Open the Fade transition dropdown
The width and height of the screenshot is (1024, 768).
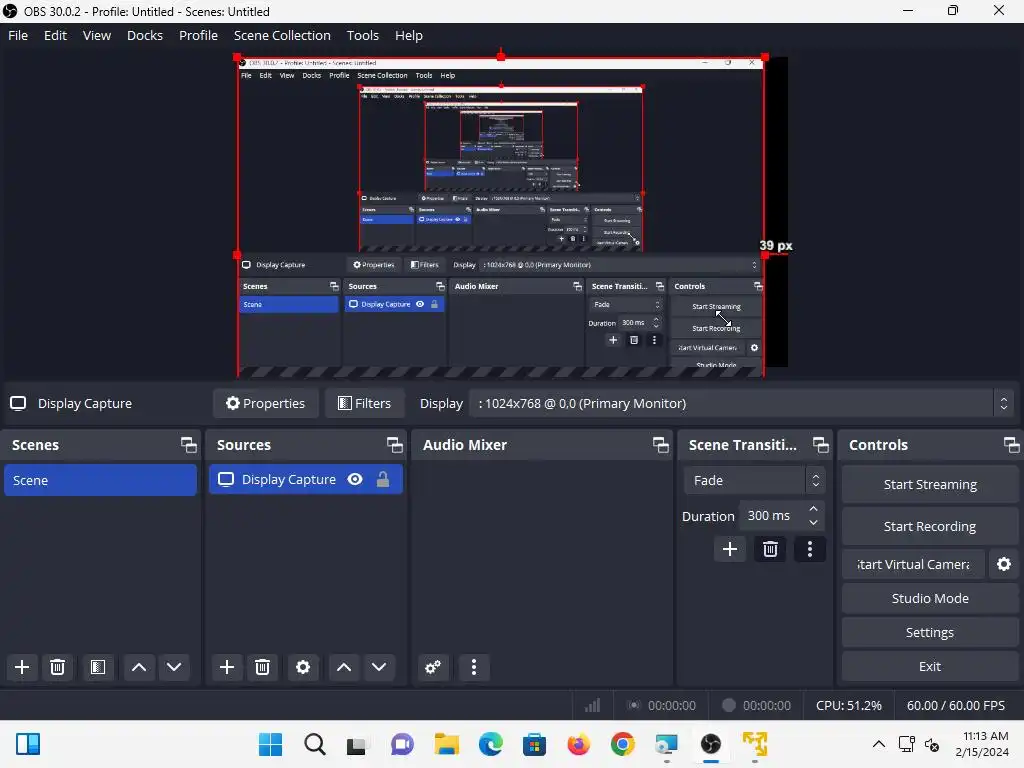point(754,481)
